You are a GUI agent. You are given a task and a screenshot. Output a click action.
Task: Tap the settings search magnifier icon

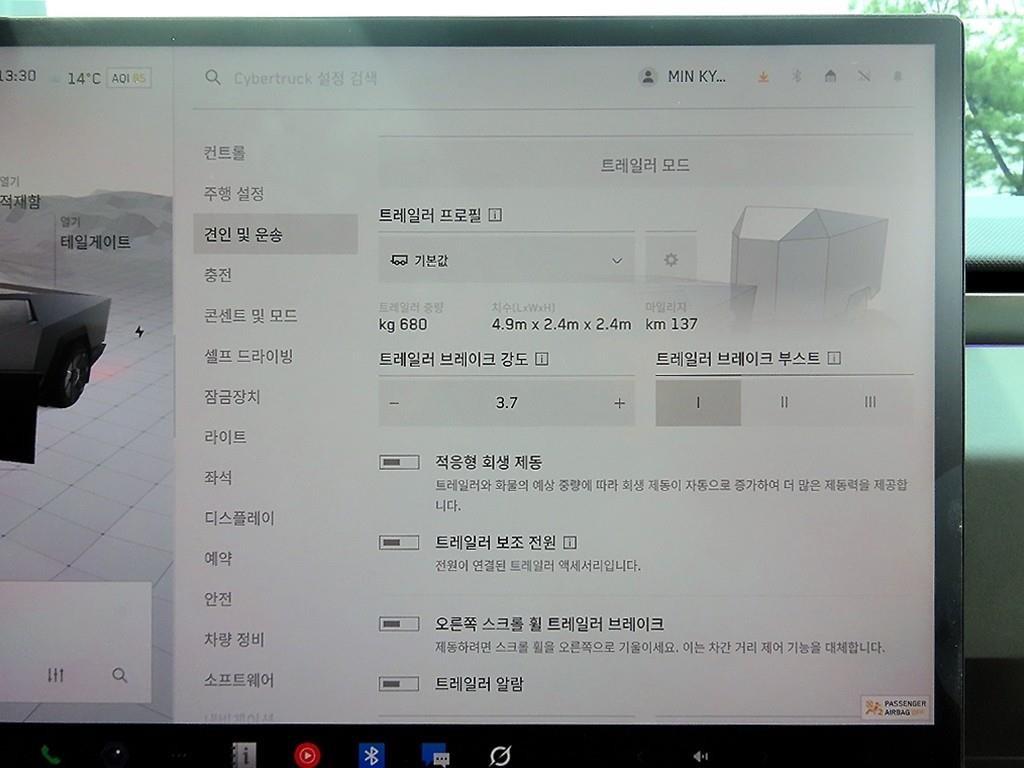click(x=212, y=78)
